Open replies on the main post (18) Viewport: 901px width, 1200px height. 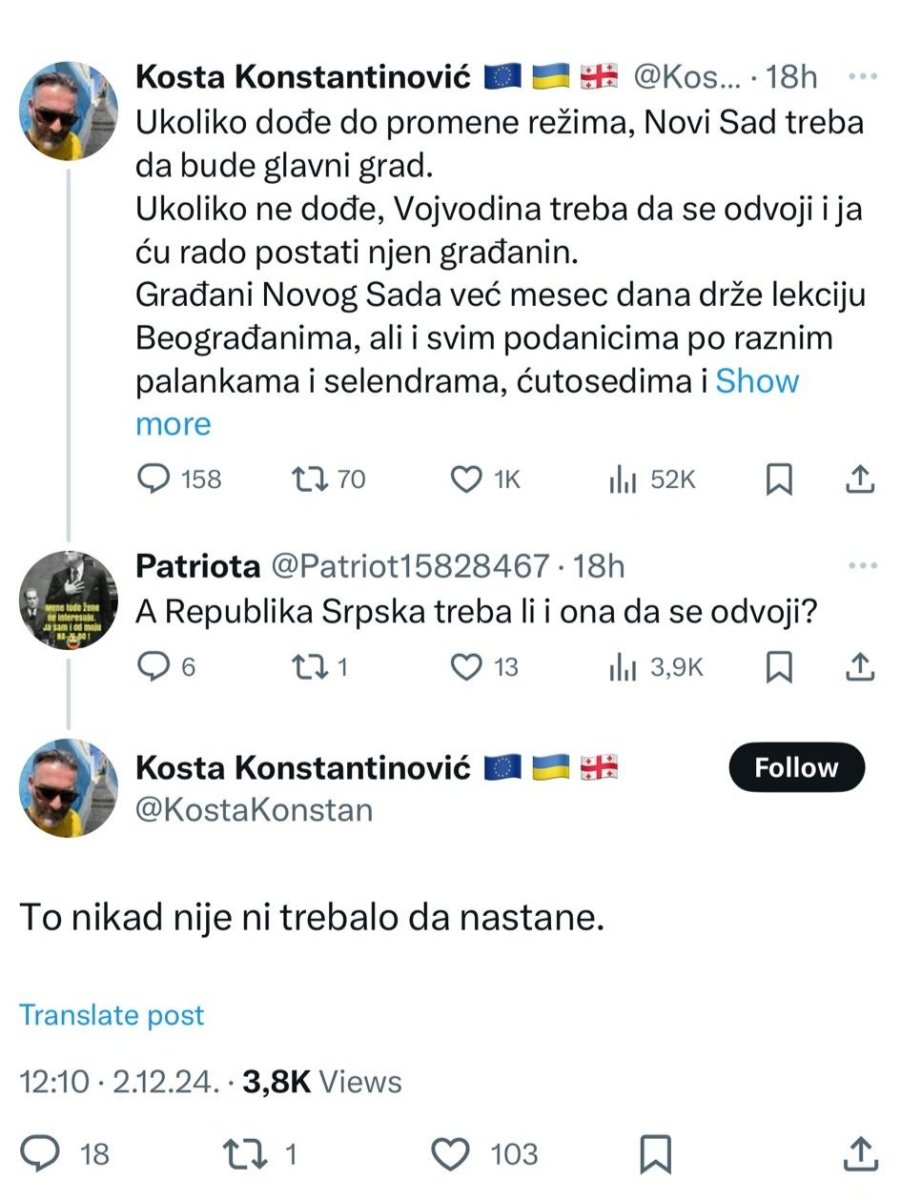coord(65,1154)
